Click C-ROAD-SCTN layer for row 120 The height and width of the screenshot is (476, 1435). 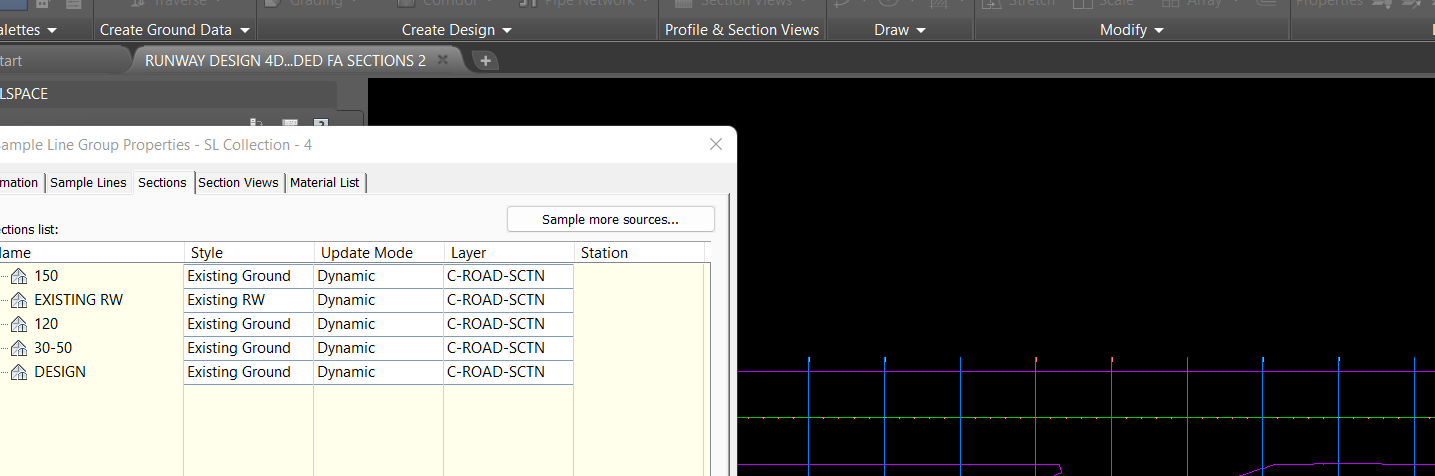point(508,324)
